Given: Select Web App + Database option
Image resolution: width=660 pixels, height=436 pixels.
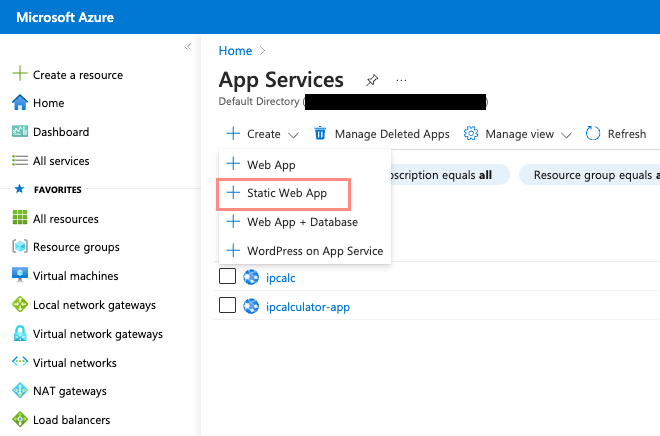Looking at the screenshot, I should 302,222.
